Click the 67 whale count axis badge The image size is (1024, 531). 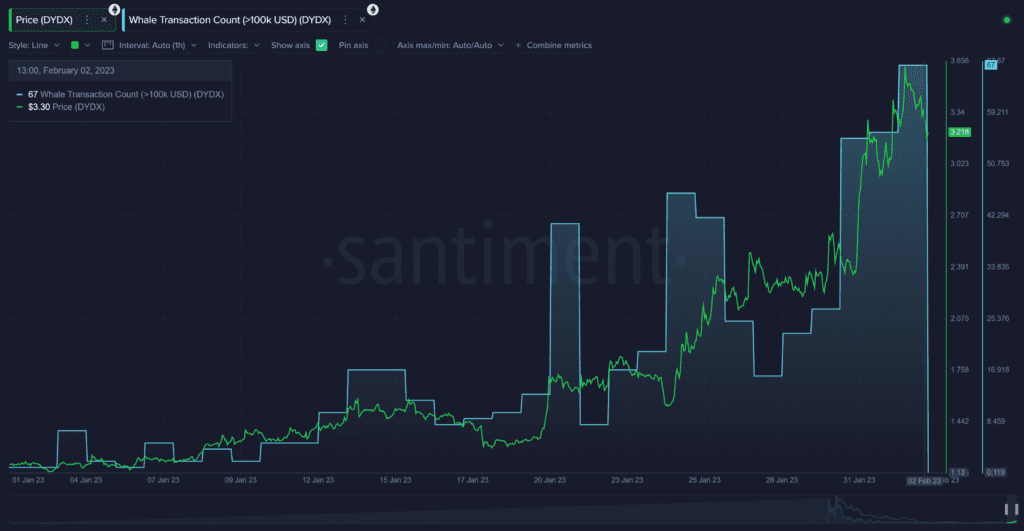point(991,65)
